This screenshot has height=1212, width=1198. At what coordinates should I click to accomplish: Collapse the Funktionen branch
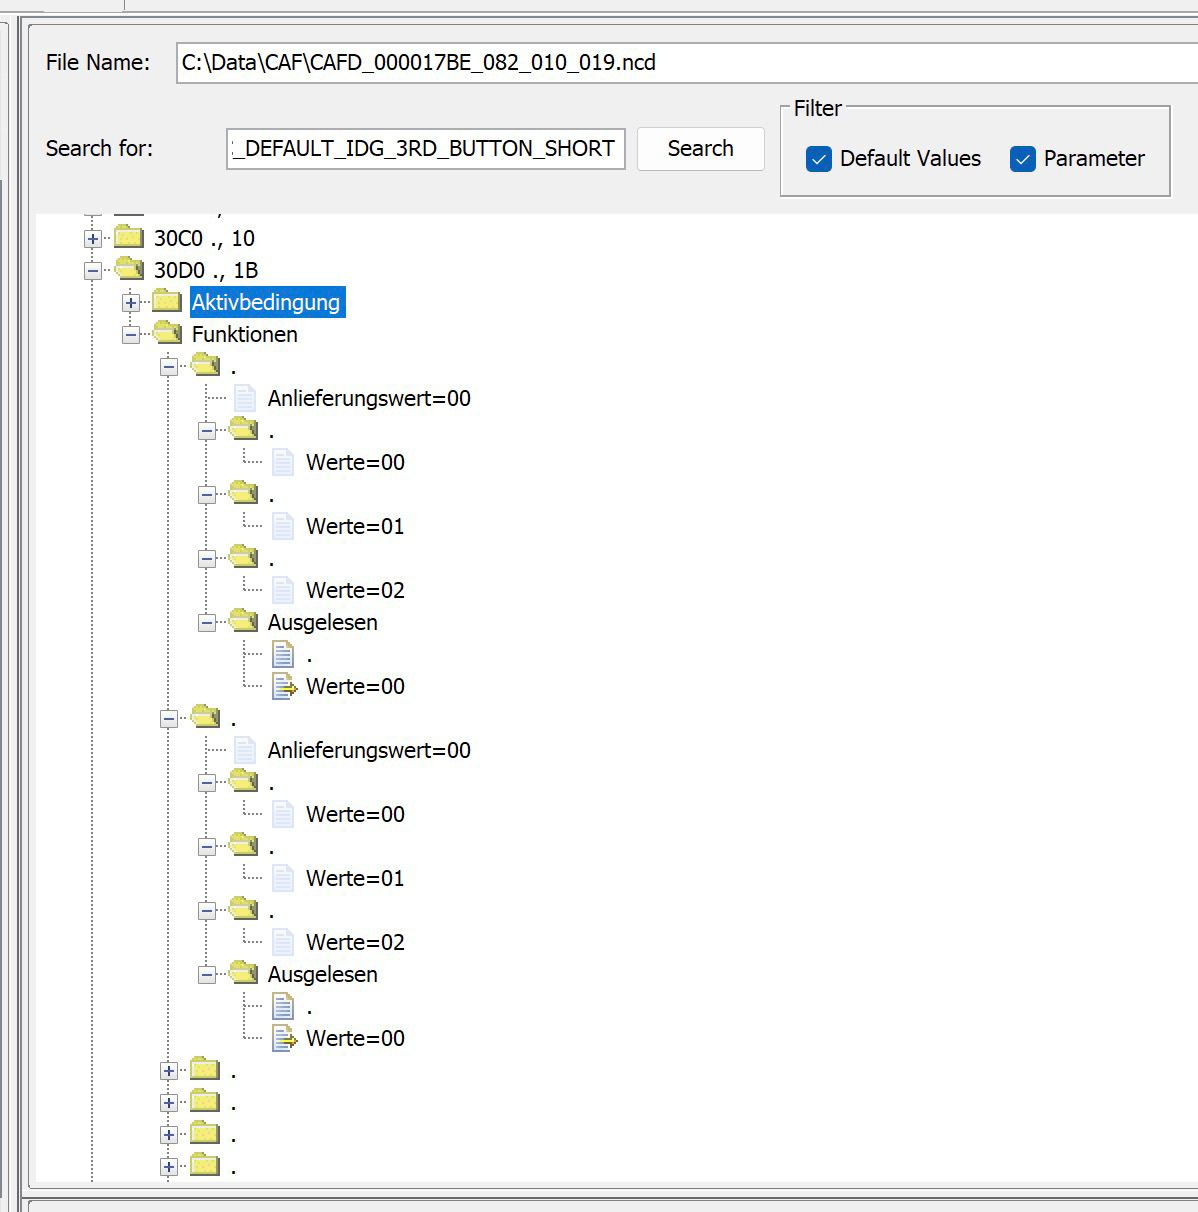[x=131, y=335]
